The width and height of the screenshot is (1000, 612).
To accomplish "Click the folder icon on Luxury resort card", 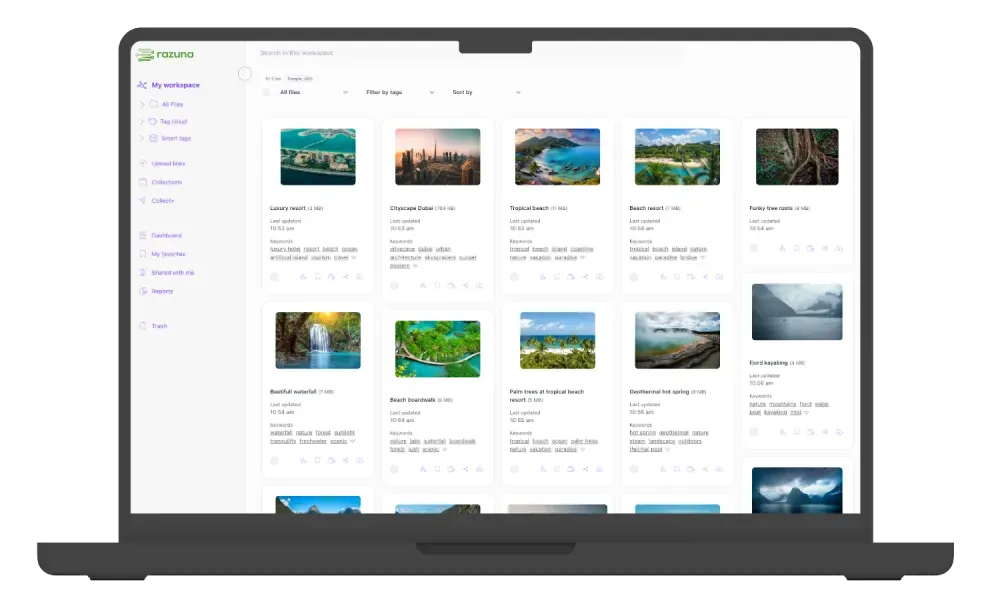I will [331, 277].
